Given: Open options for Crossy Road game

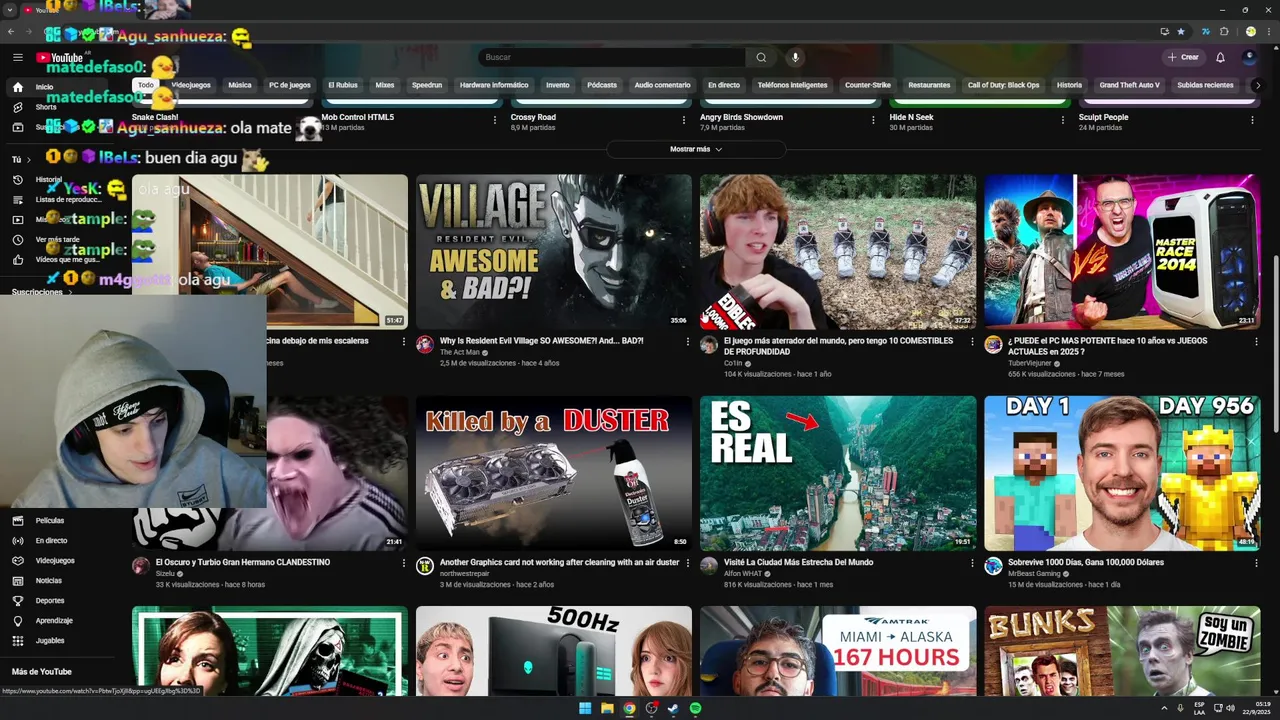Looking at the screenshot, I should pos(684,120).
